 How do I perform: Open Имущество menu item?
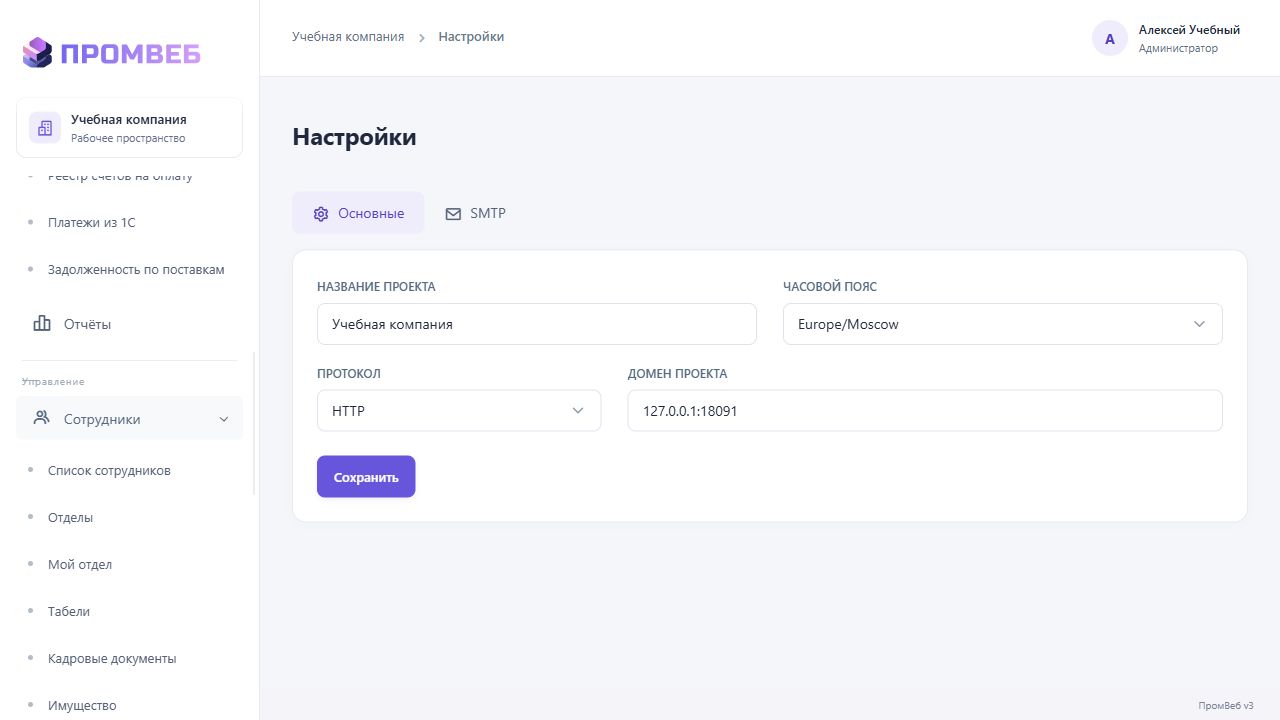pyautogui.click(x=82, y=705)
